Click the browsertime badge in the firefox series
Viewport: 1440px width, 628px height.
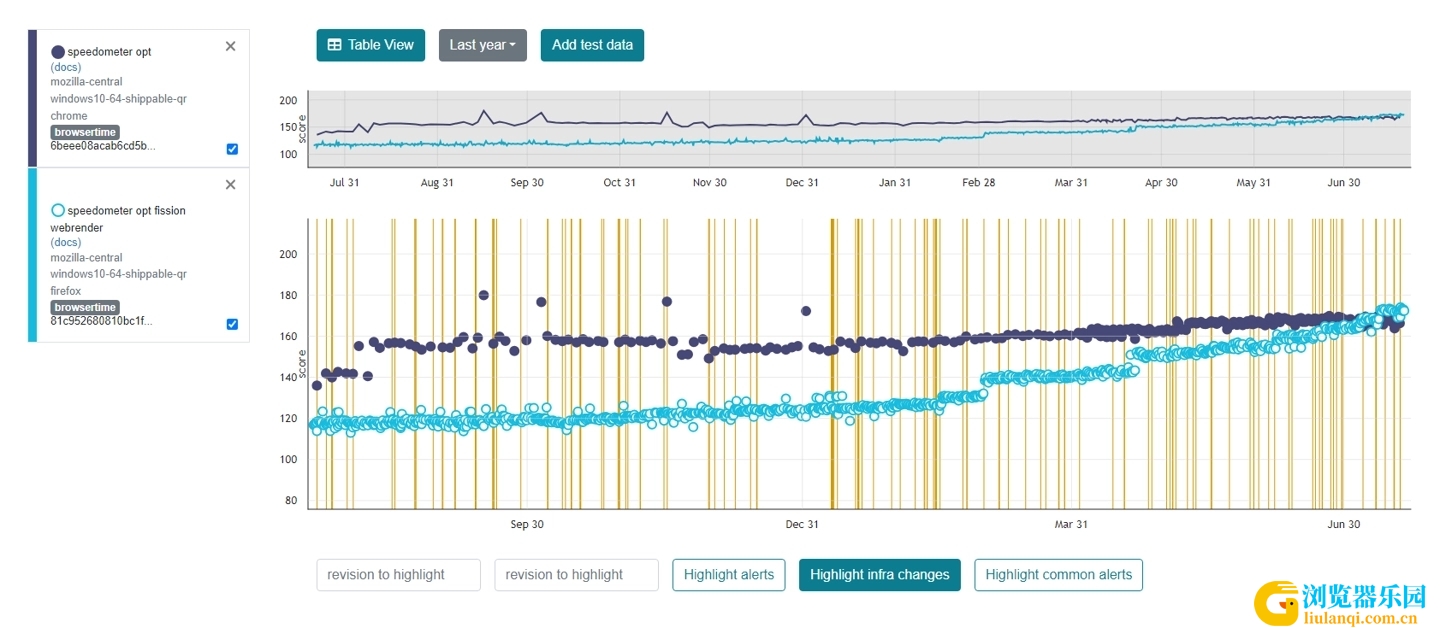(85, 307)
